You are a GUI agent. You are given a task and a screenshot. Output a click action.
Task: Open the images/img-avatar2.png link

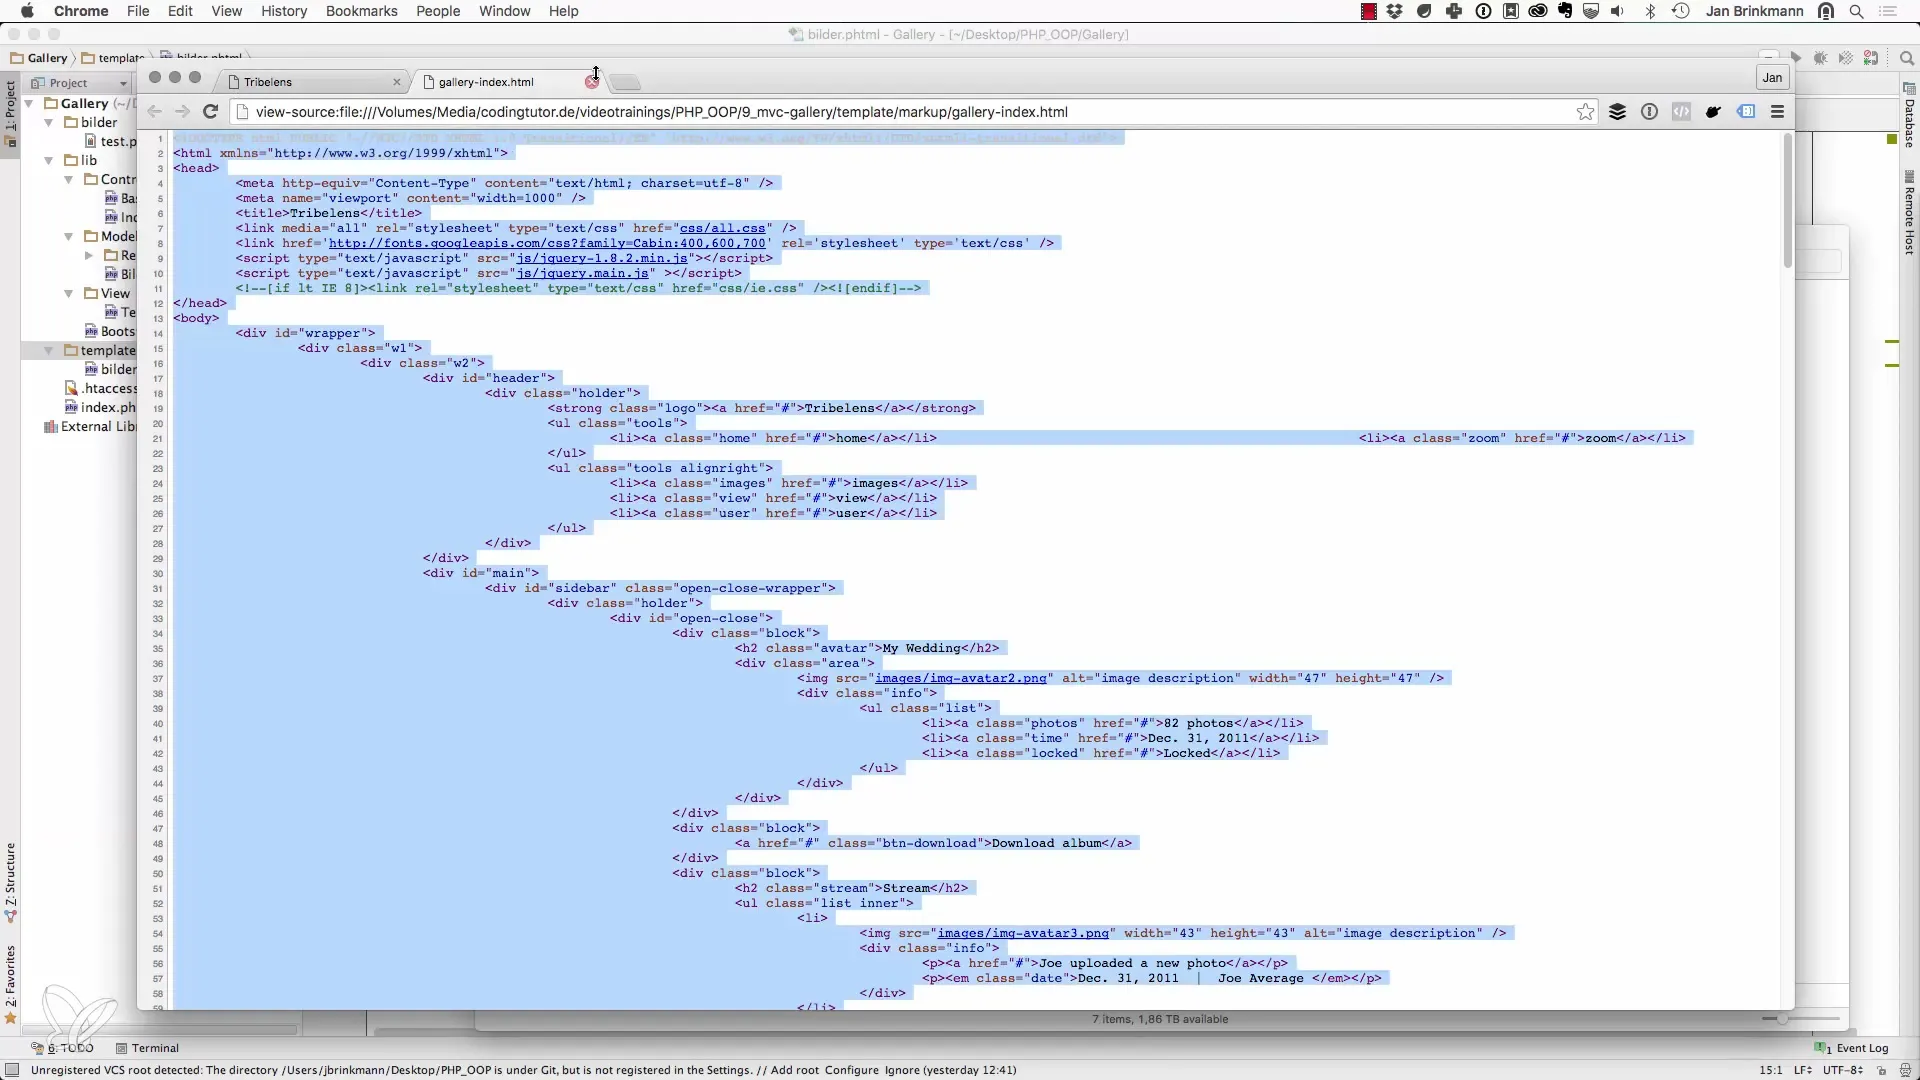pyautogui.click(x=961, y=678)
